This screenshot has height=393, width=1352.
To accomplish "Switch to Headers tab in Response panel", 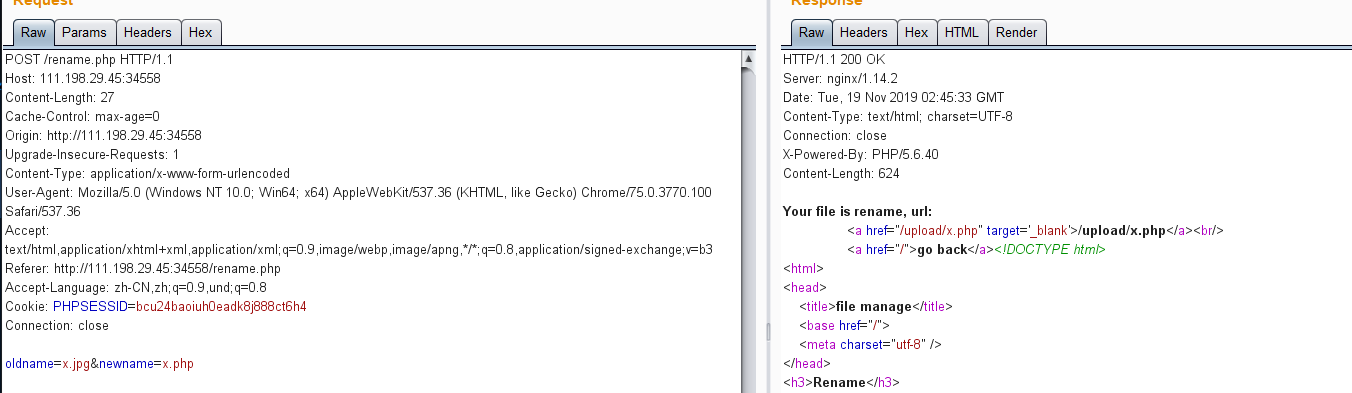I will 864,32.
